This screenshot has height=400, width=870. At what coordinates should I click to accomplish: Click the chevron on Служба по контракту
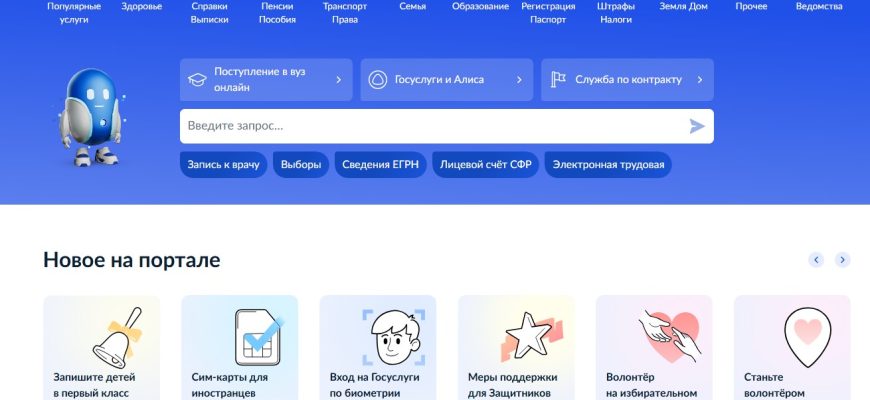point(700,80)
